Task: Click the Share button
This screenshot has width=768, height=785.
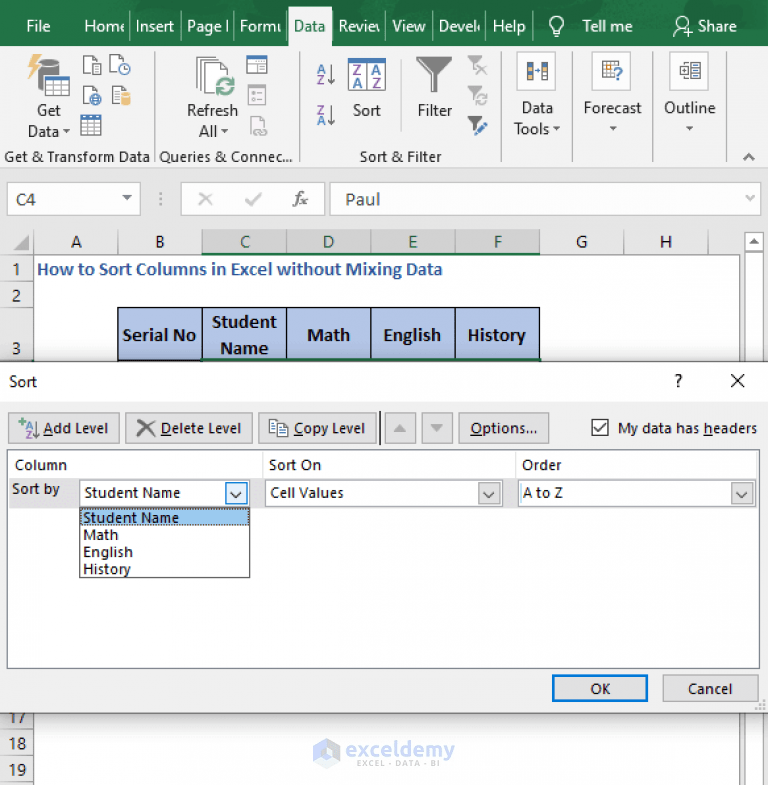Action: click(705, 26)
